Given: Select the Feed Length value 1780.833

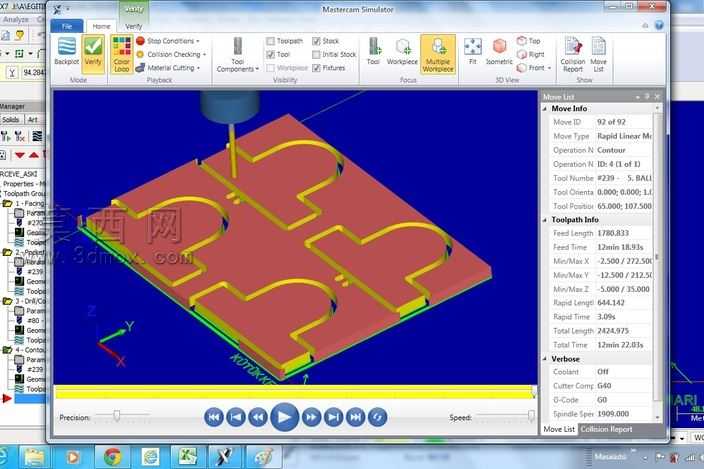Looking at the screenshot, I should 613,233.
